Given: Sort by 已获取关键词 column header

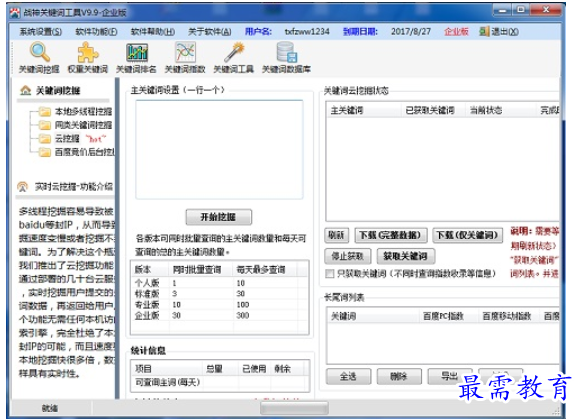Looking at the screenshot, I should pos(434,110).
